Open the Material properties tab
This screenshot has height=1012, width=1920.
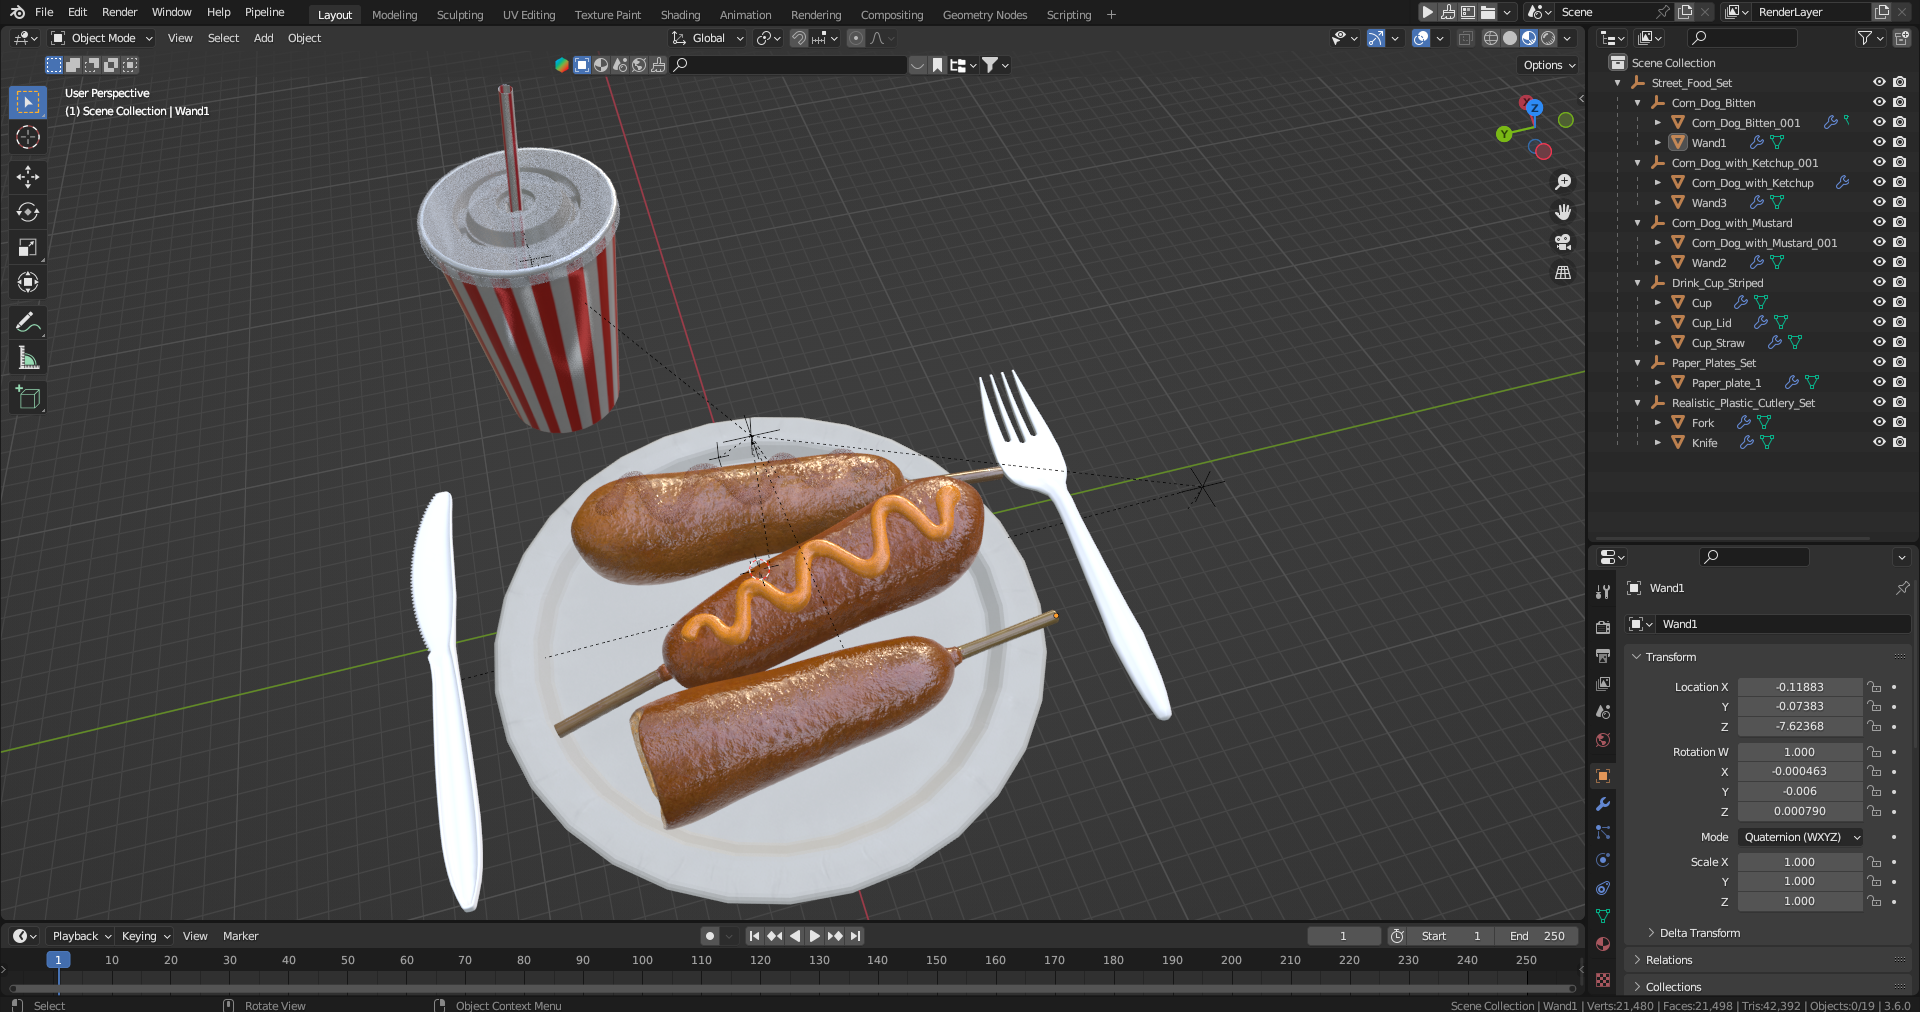[x=1603, y=944]
